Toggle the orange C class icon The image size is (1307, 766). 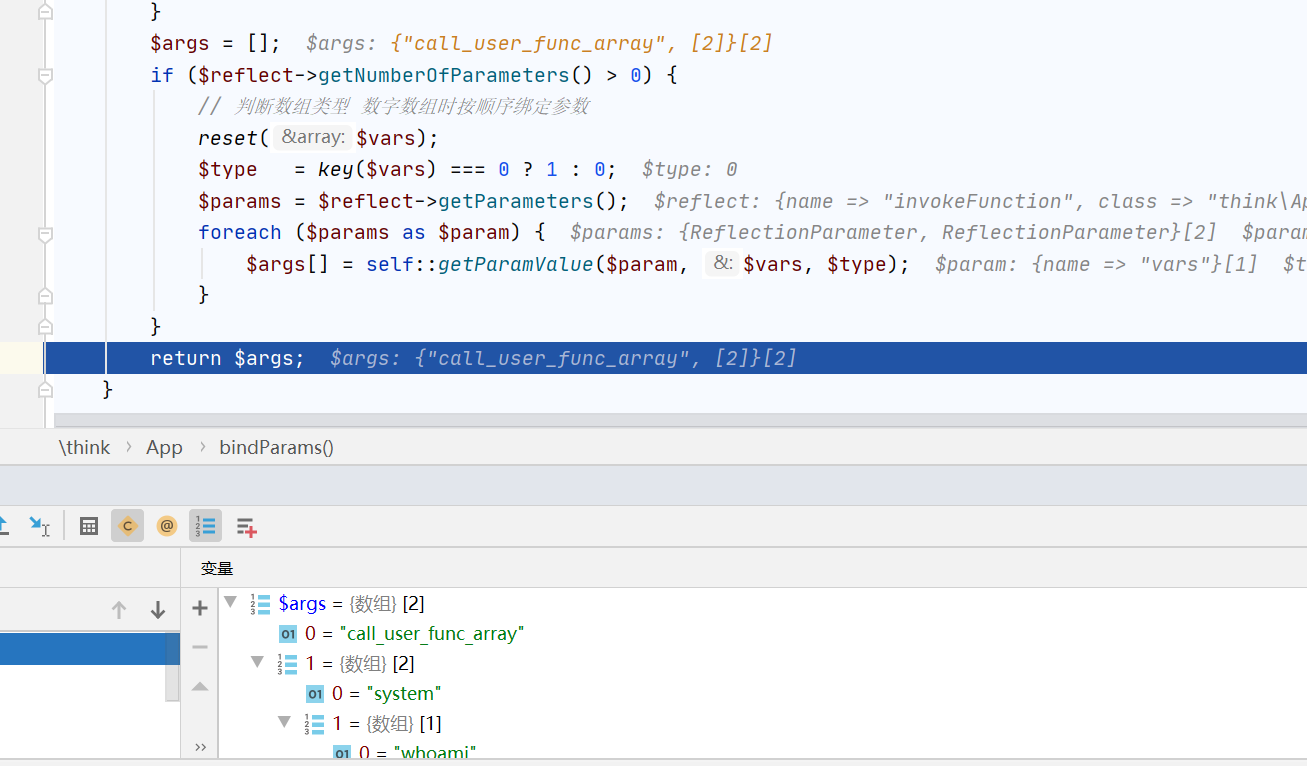(127, 525)
